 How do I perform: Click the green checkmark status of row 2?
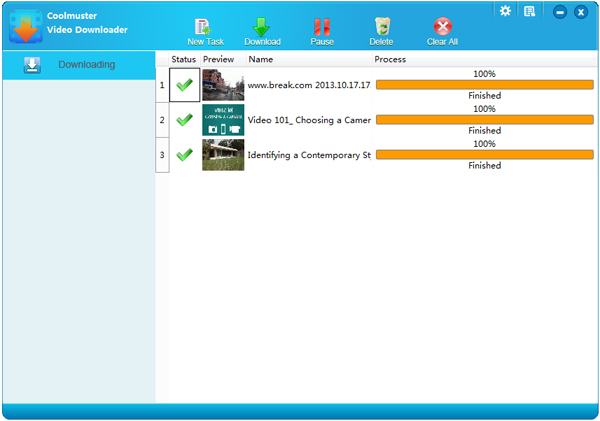(184, 120)
